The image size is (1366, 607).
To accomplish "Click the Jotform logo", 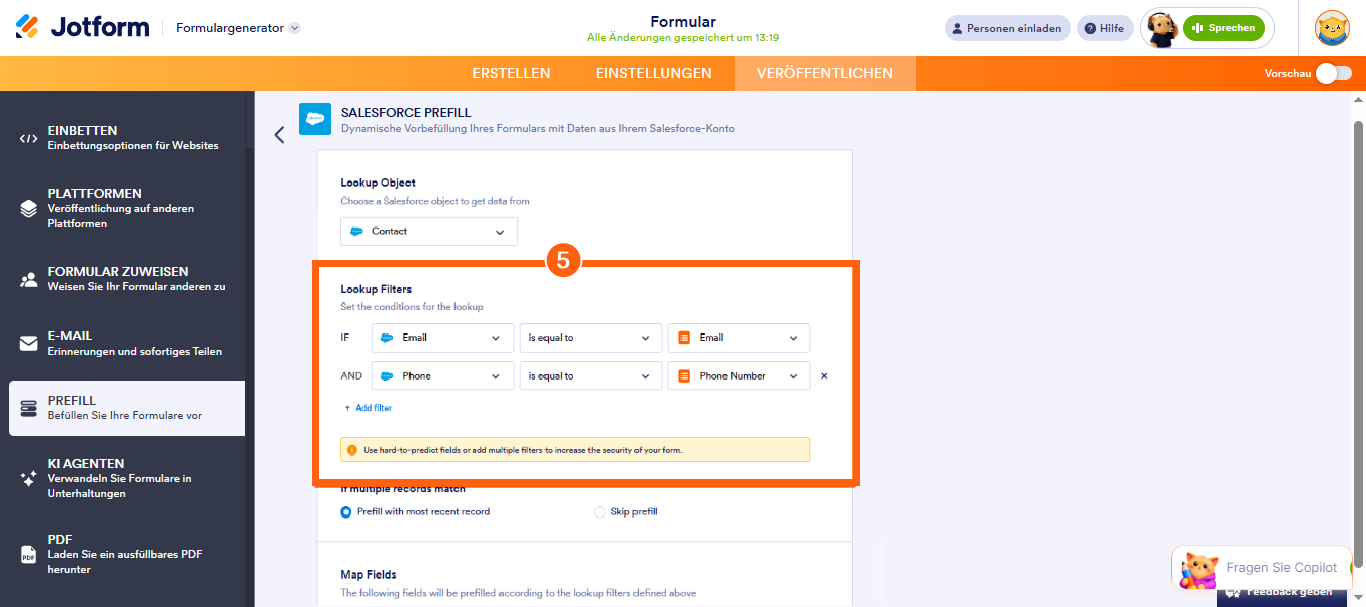I will [x=82, y=28].
